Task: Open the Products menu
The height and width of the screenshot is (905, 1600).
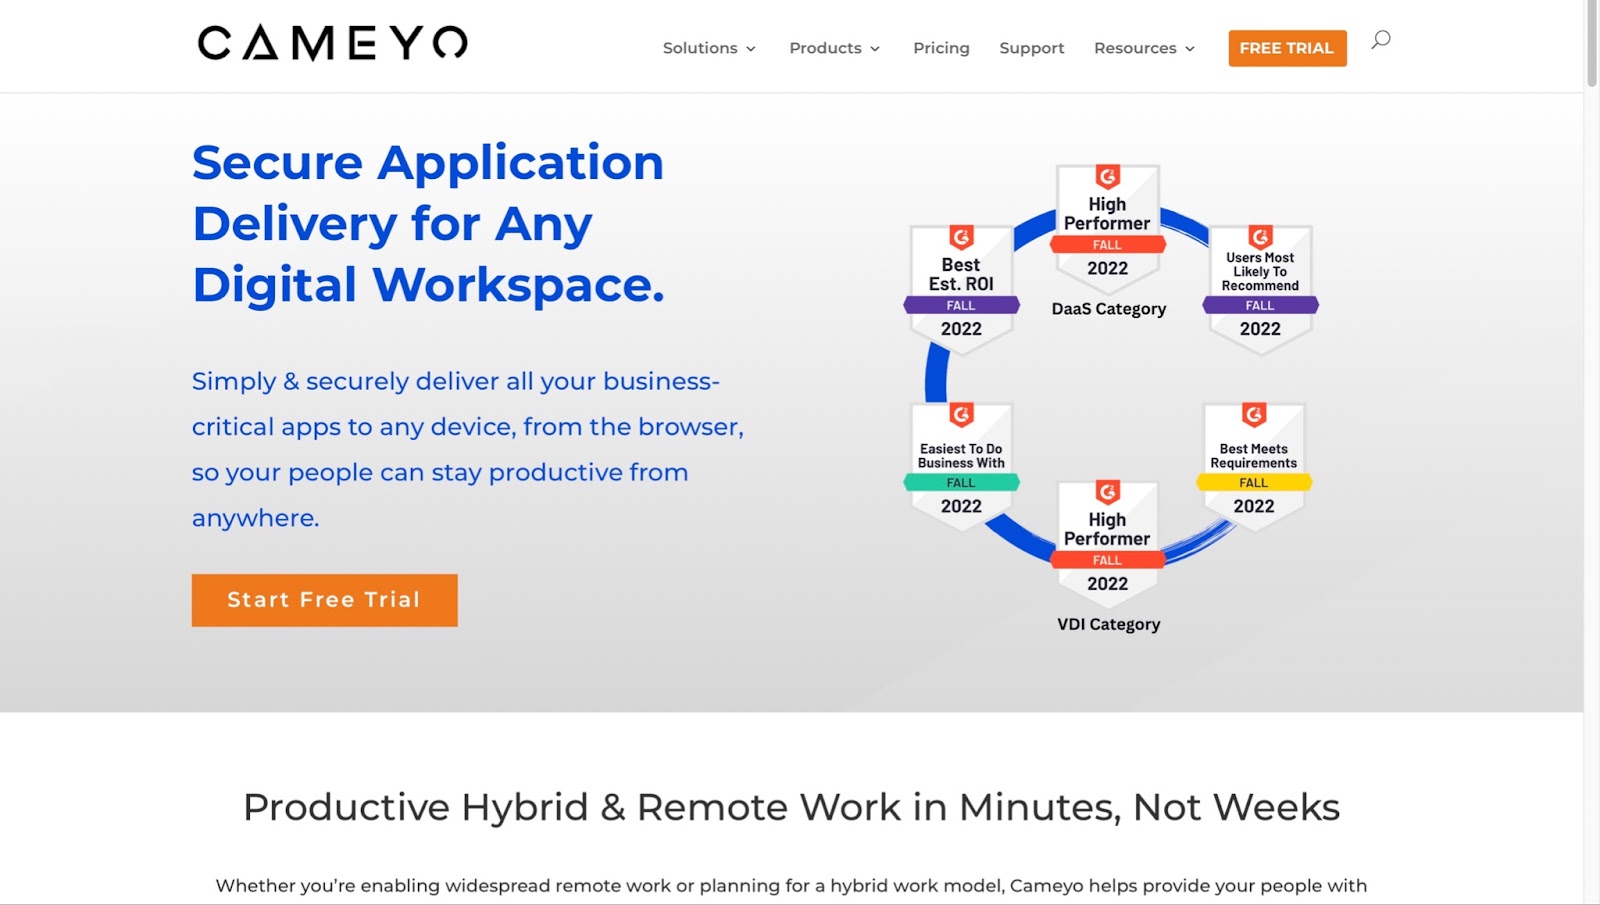Action: 835,48
